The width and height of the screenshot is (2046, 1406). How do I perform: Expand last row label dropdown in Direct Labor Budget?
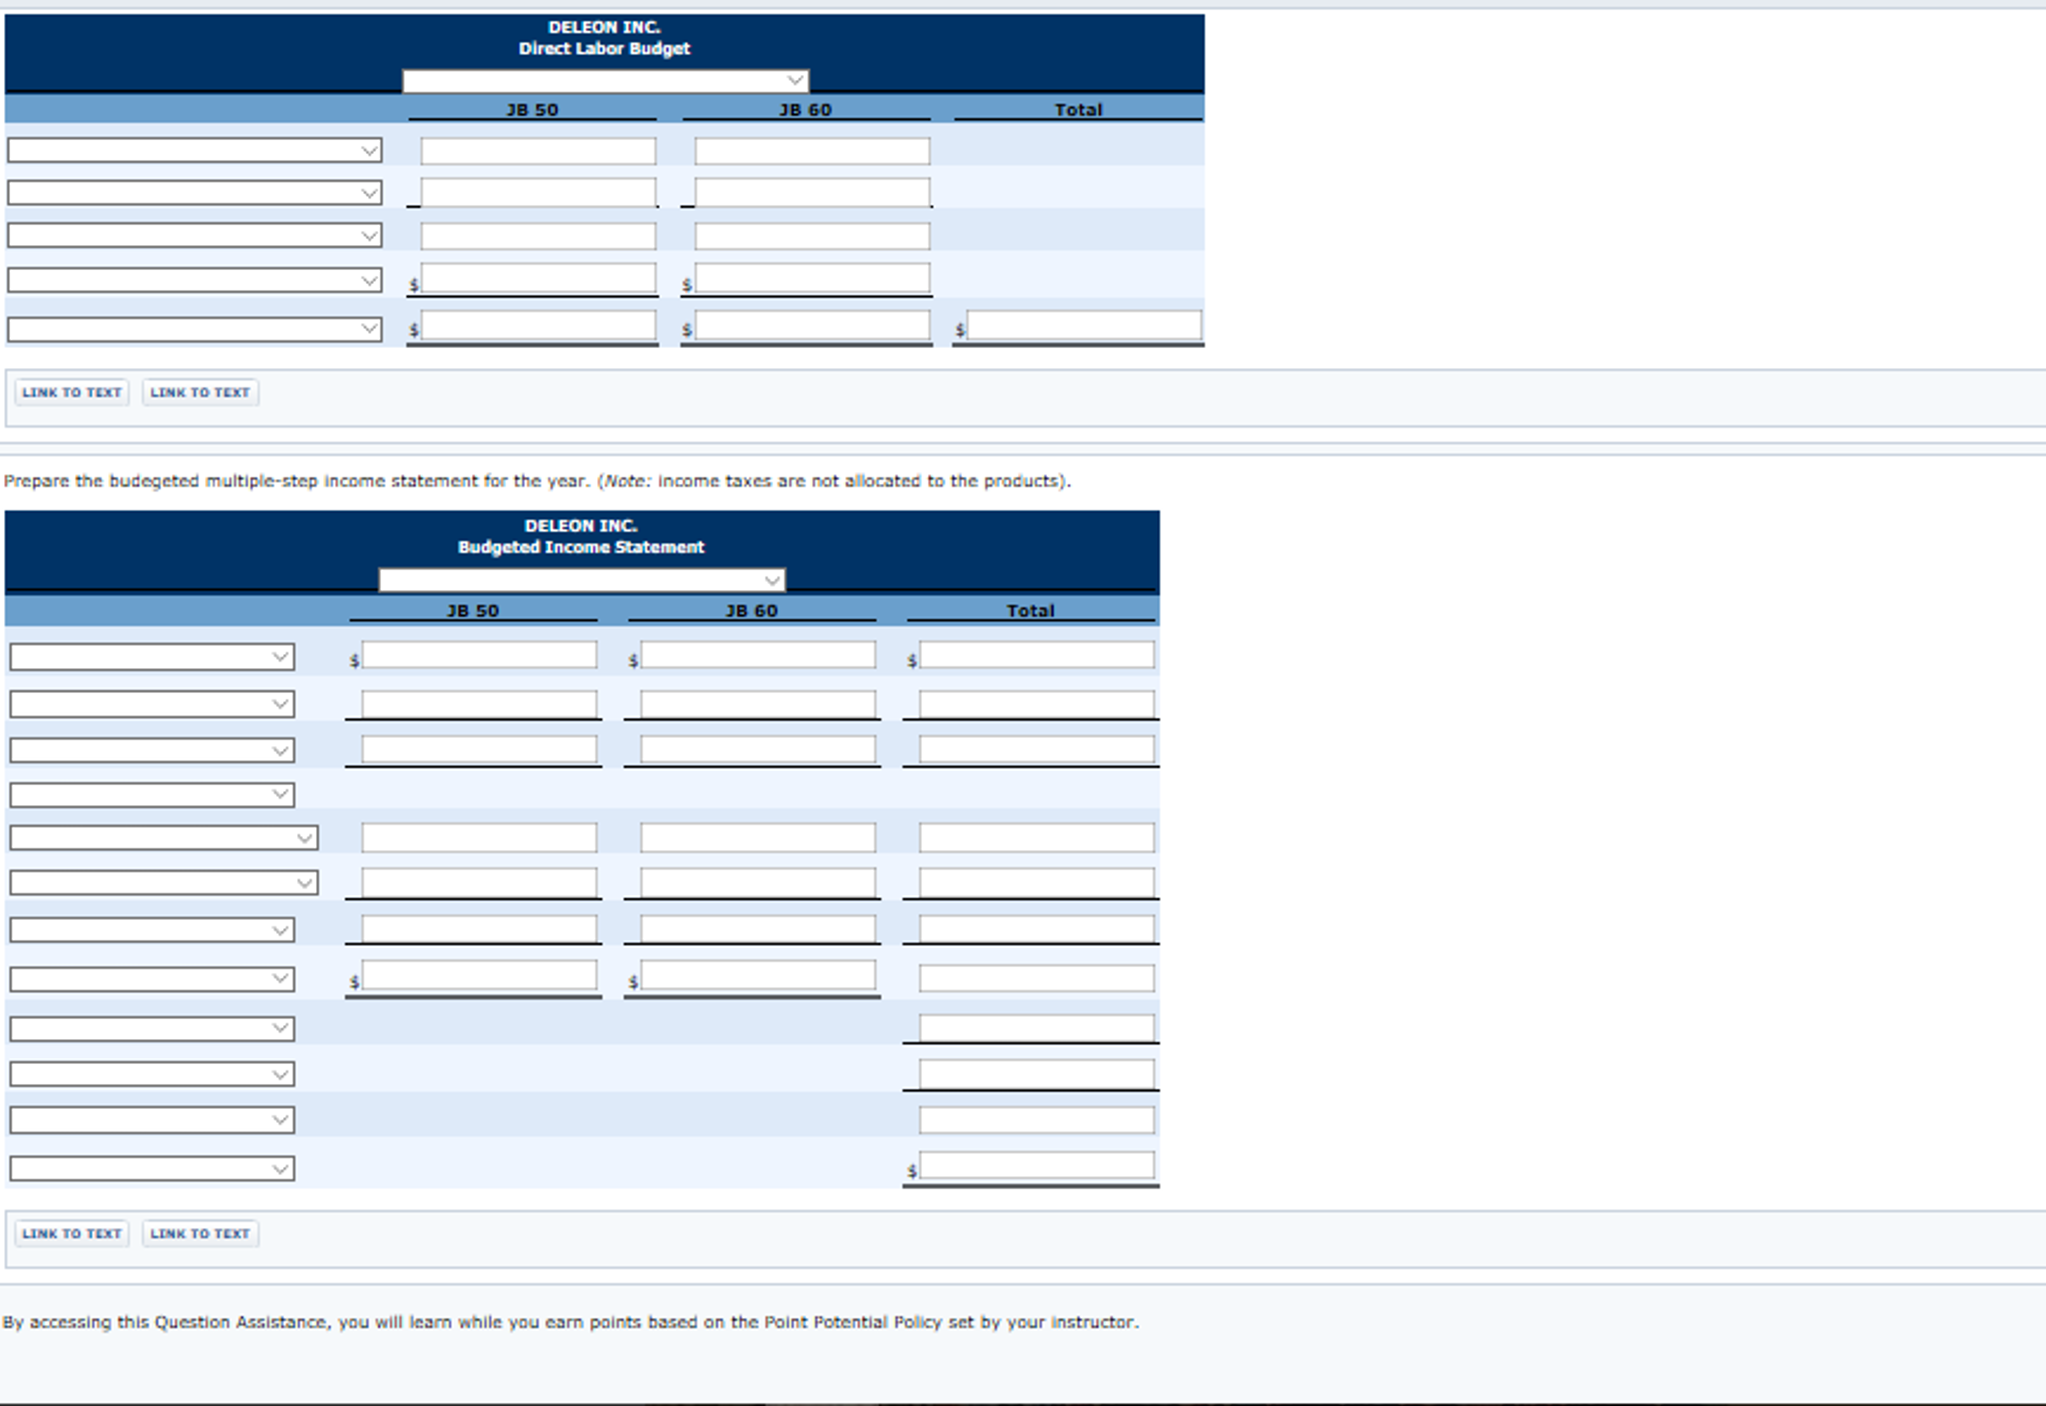(194, 329)
